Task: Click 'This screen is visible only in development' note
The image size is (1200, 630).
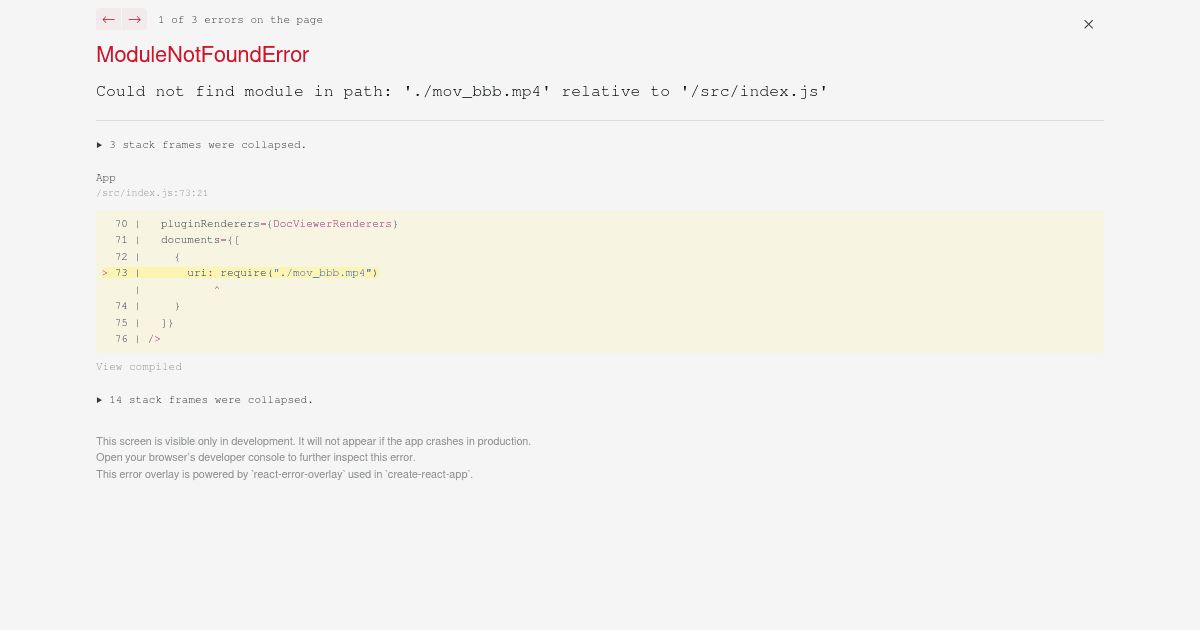Action: point(313,441)
